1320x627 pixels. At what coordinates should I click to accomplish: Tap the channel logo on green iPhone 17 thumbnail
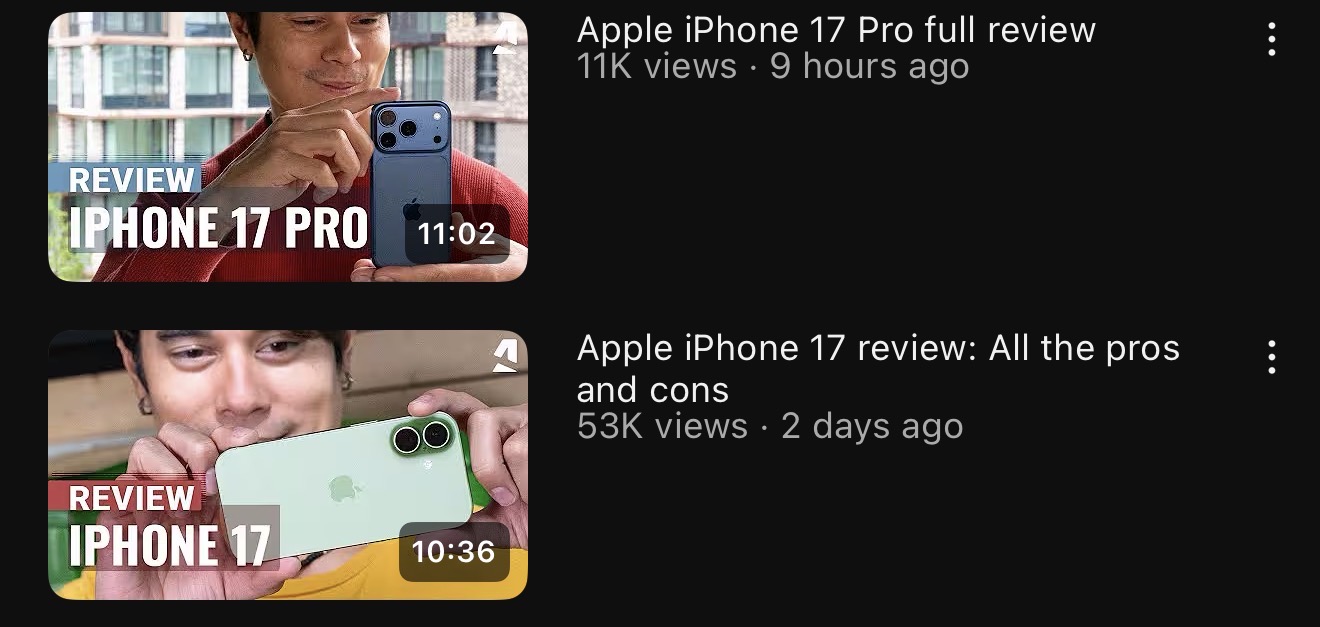[506, 356]
